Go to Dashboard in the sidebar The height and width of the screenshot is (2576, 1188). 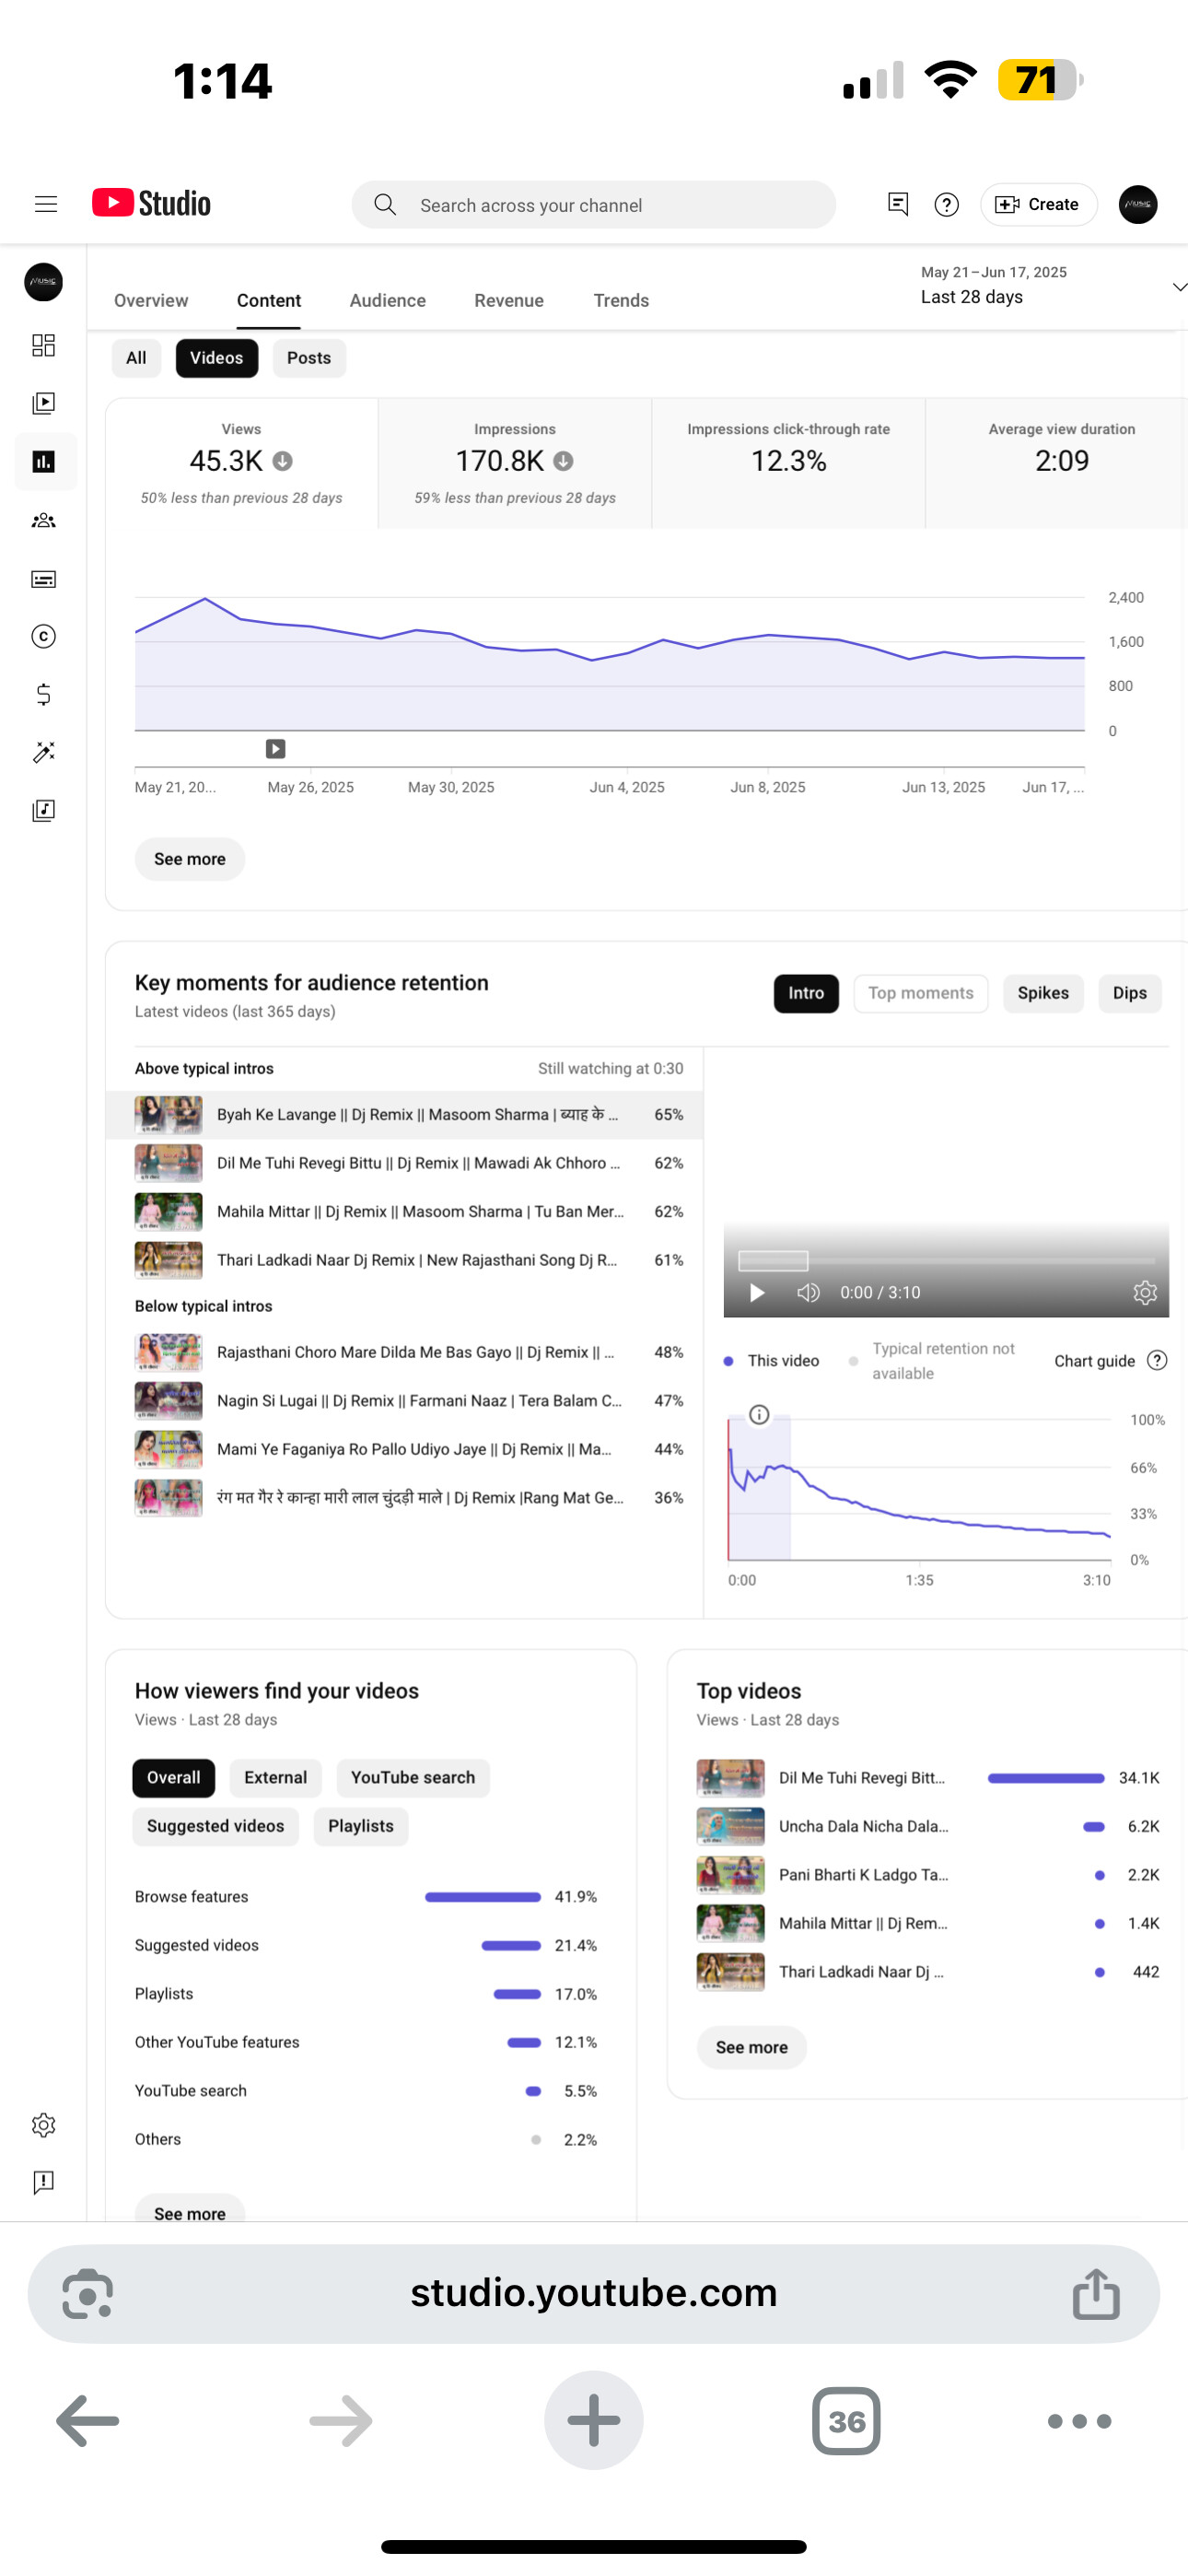[x=43, y=345]
